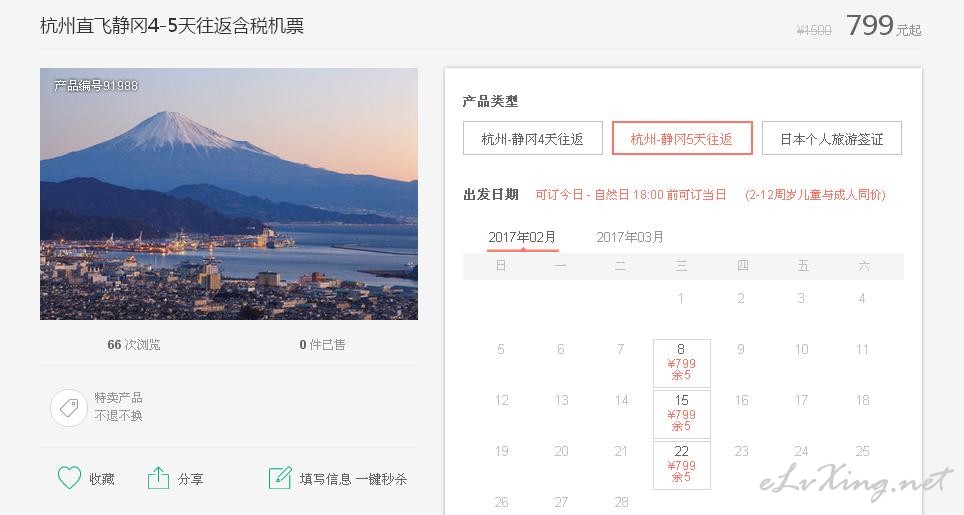Choose departure date February 22
The image size is (964, 515).
coord(682,465)
